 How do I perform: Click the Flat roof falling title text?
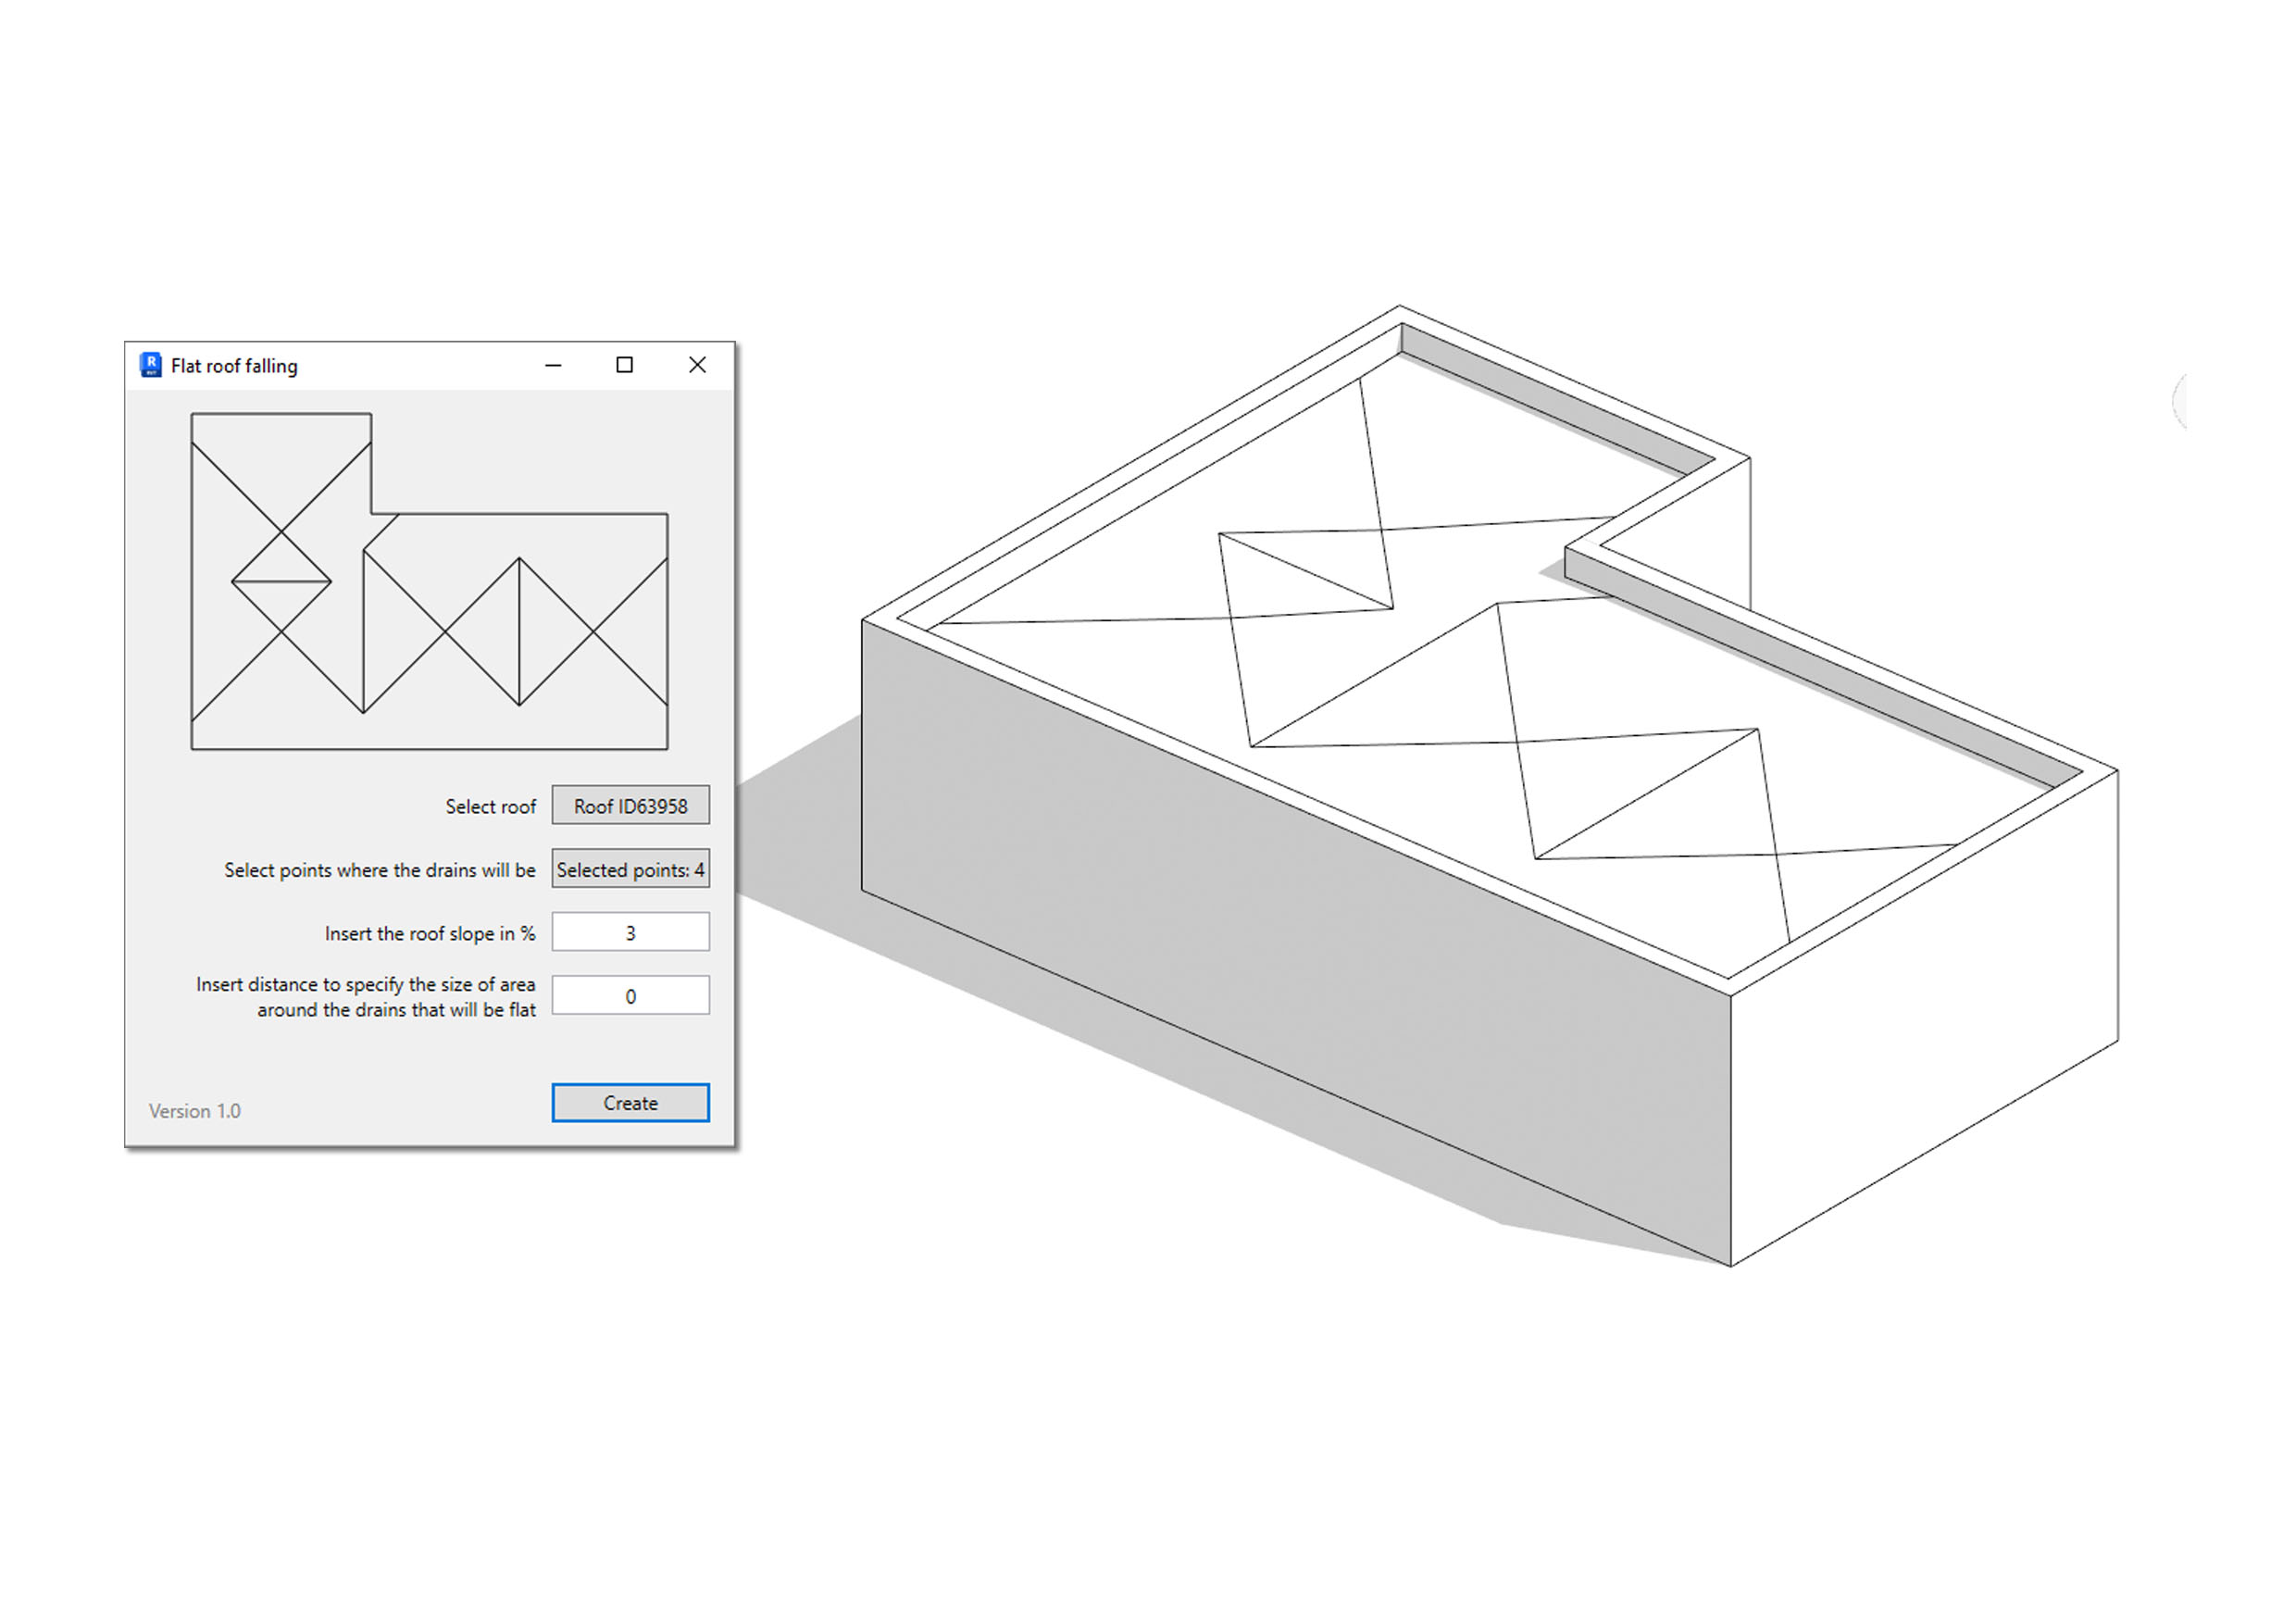click(234, 366)
